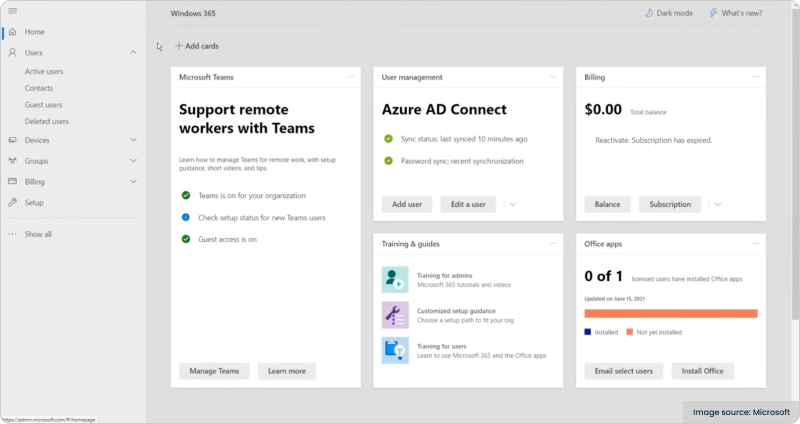
Task: Click the Install Office button
Action: pos(703,371)
